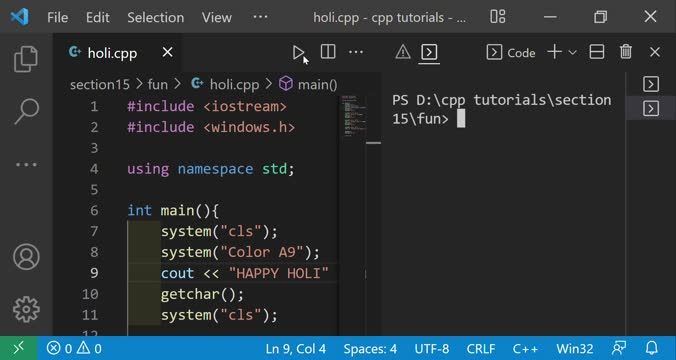Open the Accounts menu in activity bar

tap(26, 257)
